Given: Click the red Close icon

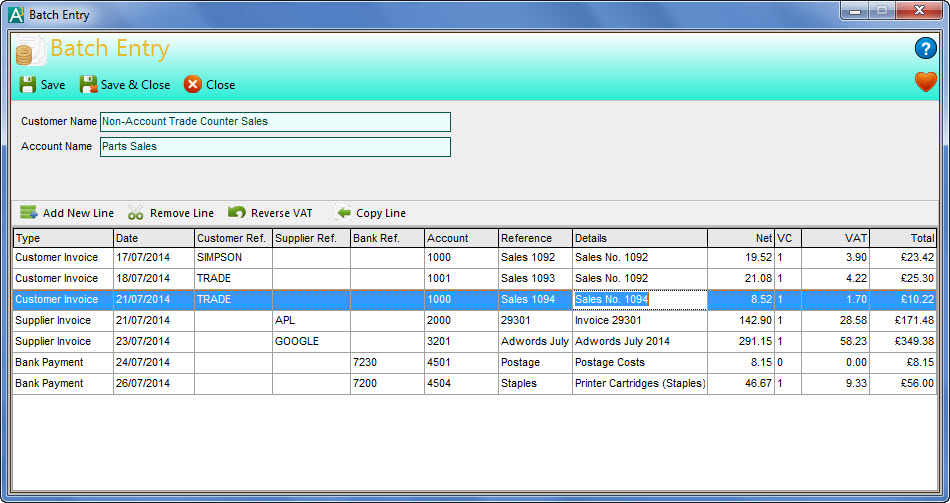Looking at the screenshot, I should 193,85.
